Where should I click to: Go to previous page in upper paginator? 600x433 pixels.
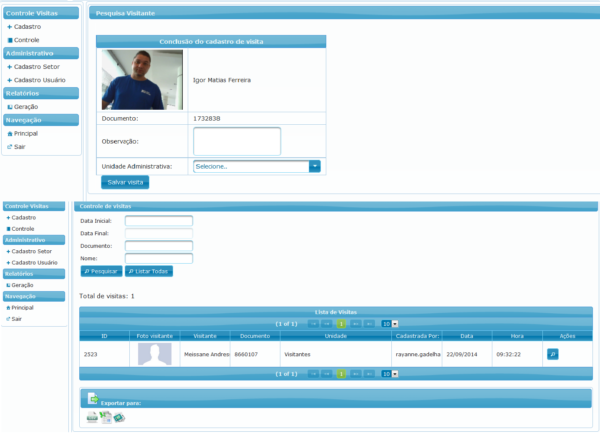[327, 324]
